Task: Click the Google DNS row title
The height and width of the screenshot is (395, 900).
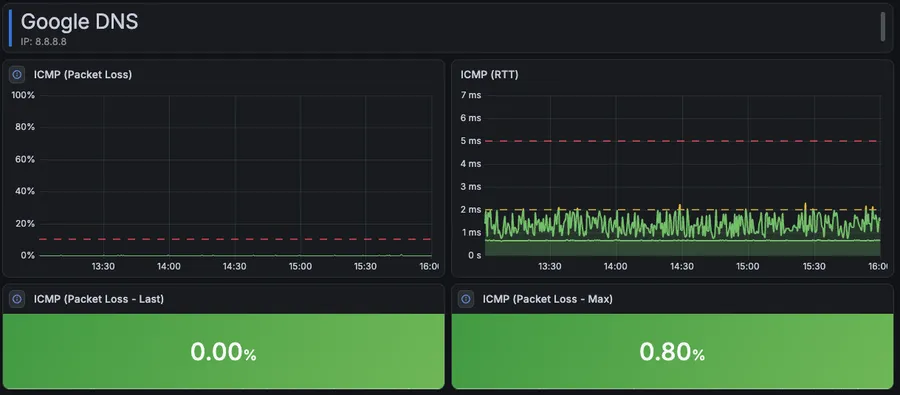Action: pyautogui.click(x=79, y=22)
